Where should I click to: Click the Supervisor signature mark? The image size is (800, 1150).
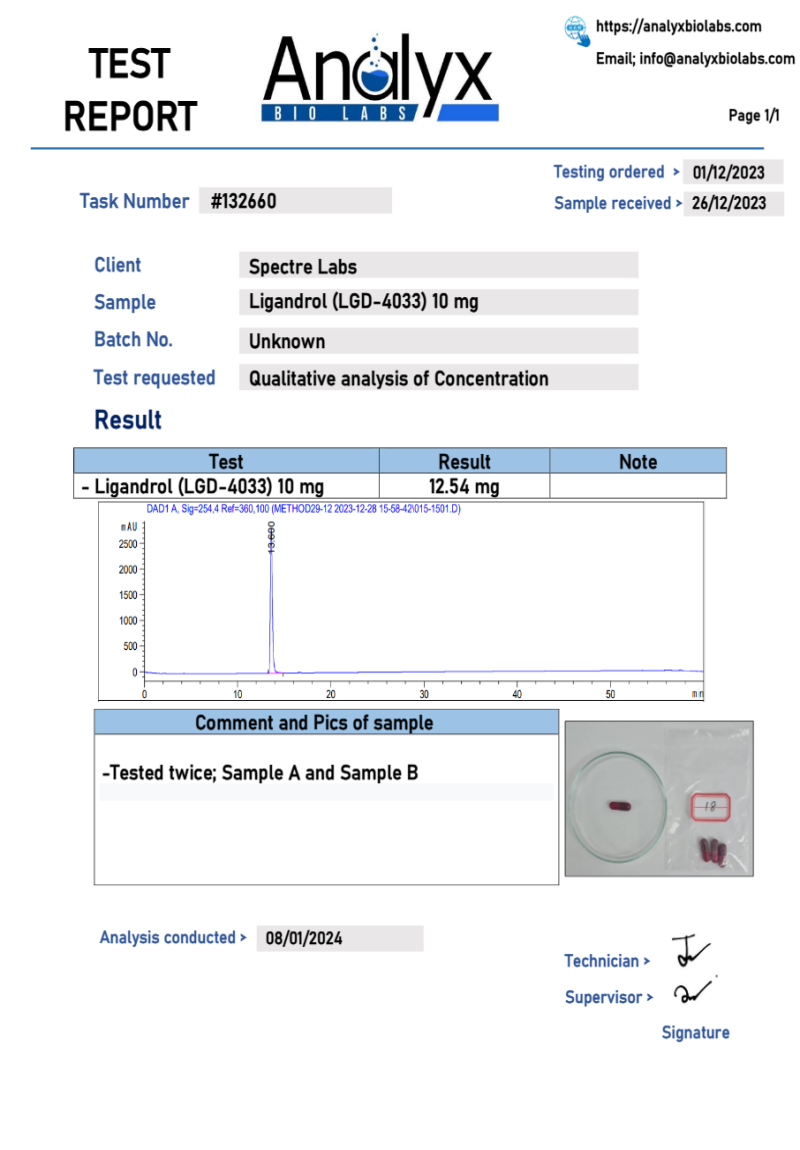692,992
